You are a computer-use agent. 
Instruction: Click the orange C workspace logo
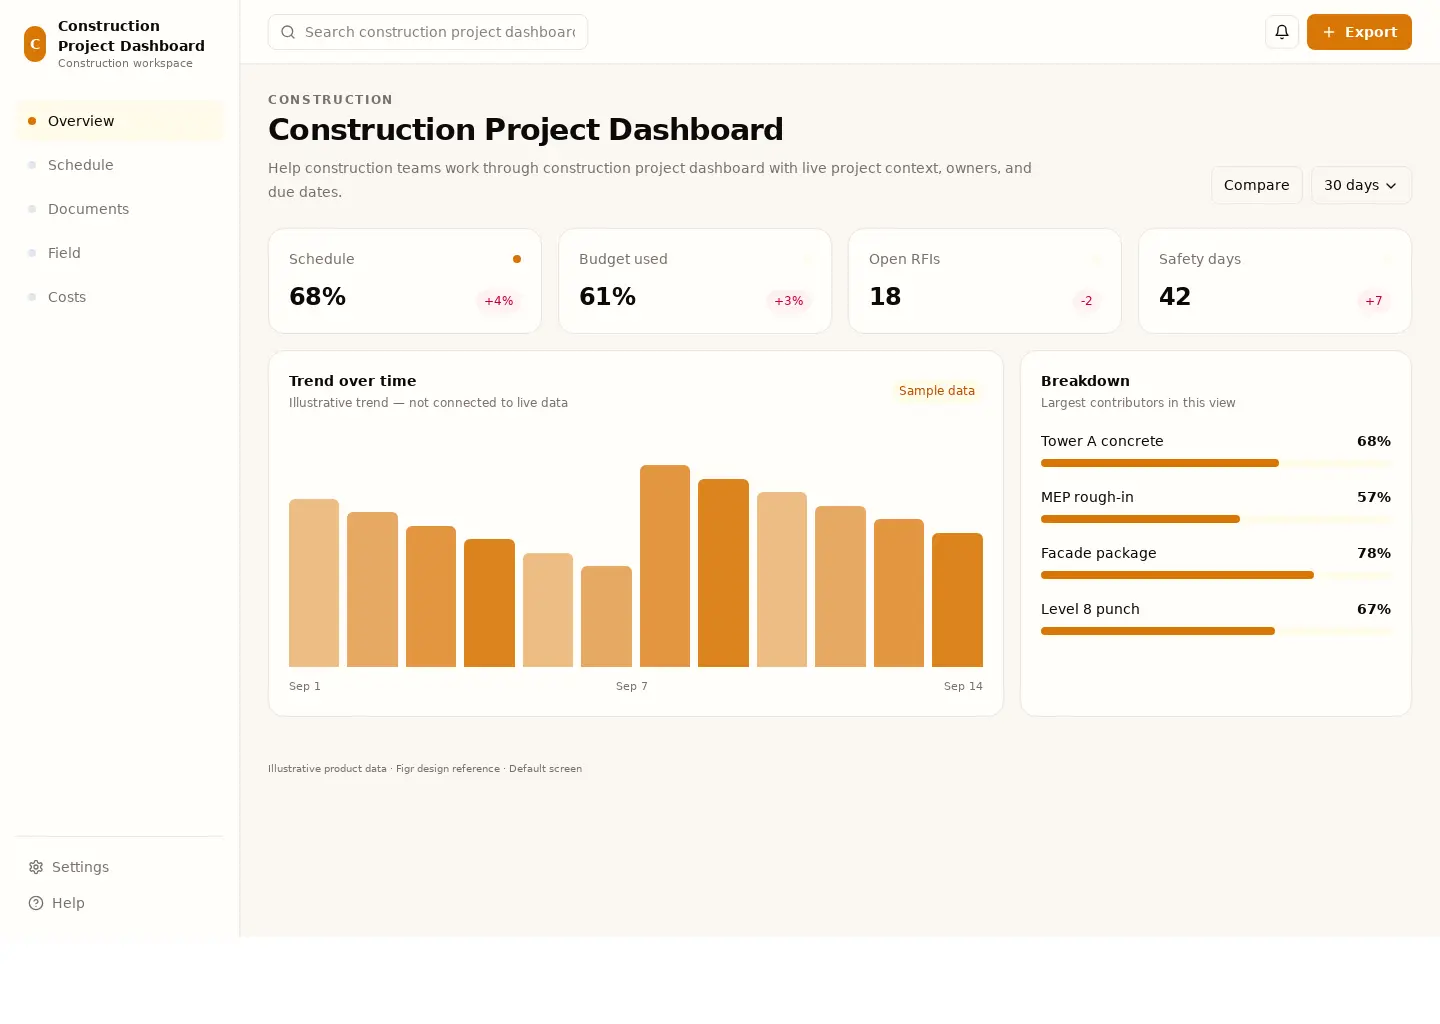(x=35, y=44)
